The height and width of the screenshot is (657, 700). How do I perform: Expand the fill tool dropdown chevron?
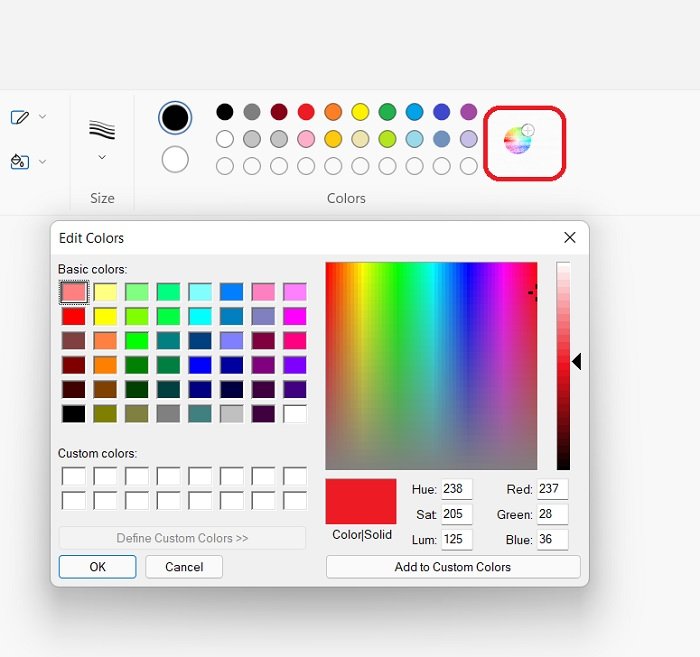(x=42, y=161)
